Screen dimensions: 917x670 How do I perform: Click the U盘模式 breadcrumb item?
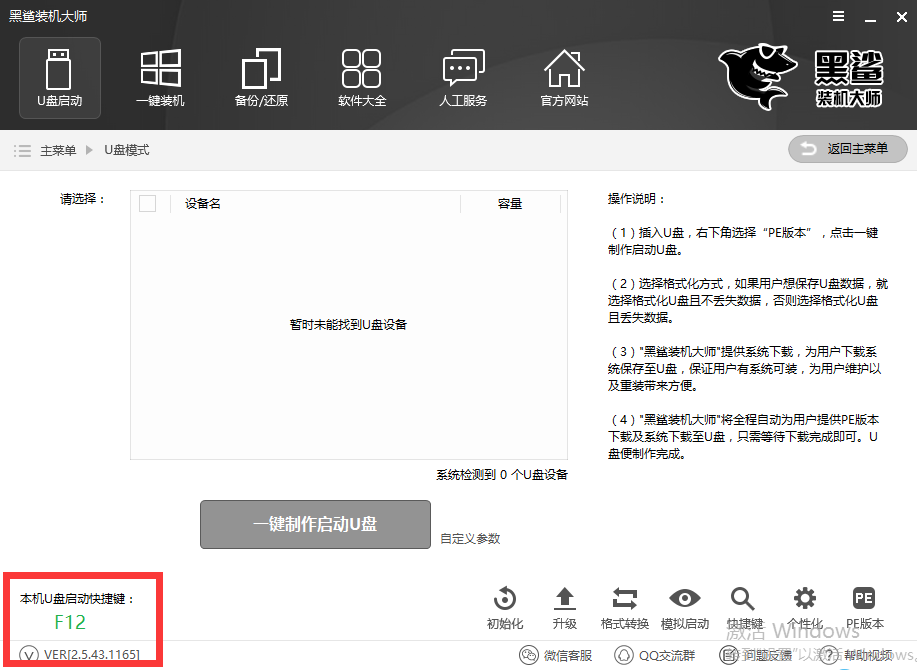[126, 150]
